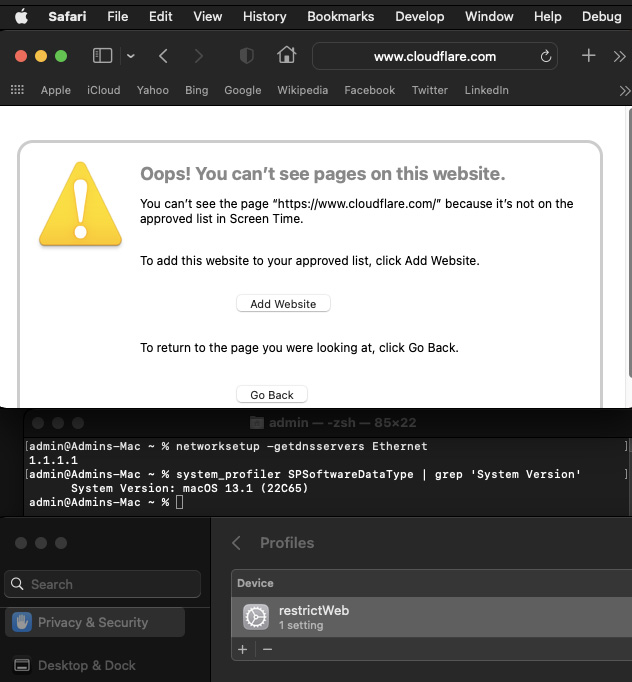Click the Desktop & Dock icon

22,665
